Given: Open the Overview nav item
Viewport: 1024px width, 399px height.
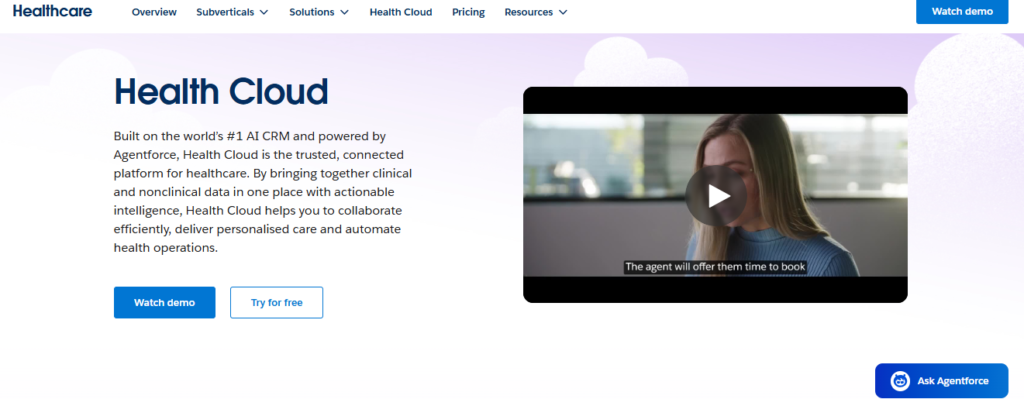Looking at the screenshot, I should [154, 12].
